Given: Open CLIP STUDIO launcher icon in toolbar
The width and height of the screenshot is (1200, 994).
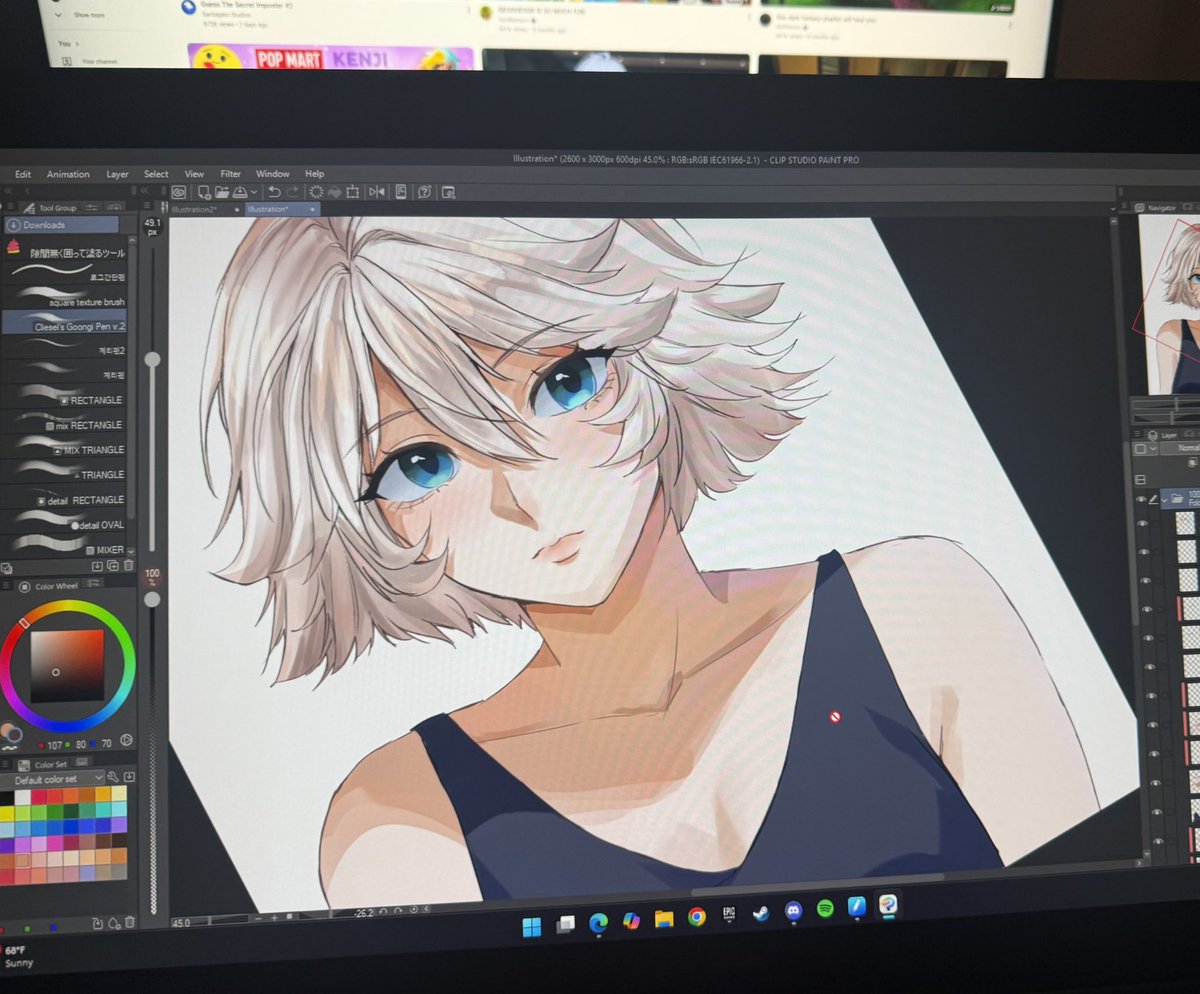Looking at the screenshot, I should 179,192.
